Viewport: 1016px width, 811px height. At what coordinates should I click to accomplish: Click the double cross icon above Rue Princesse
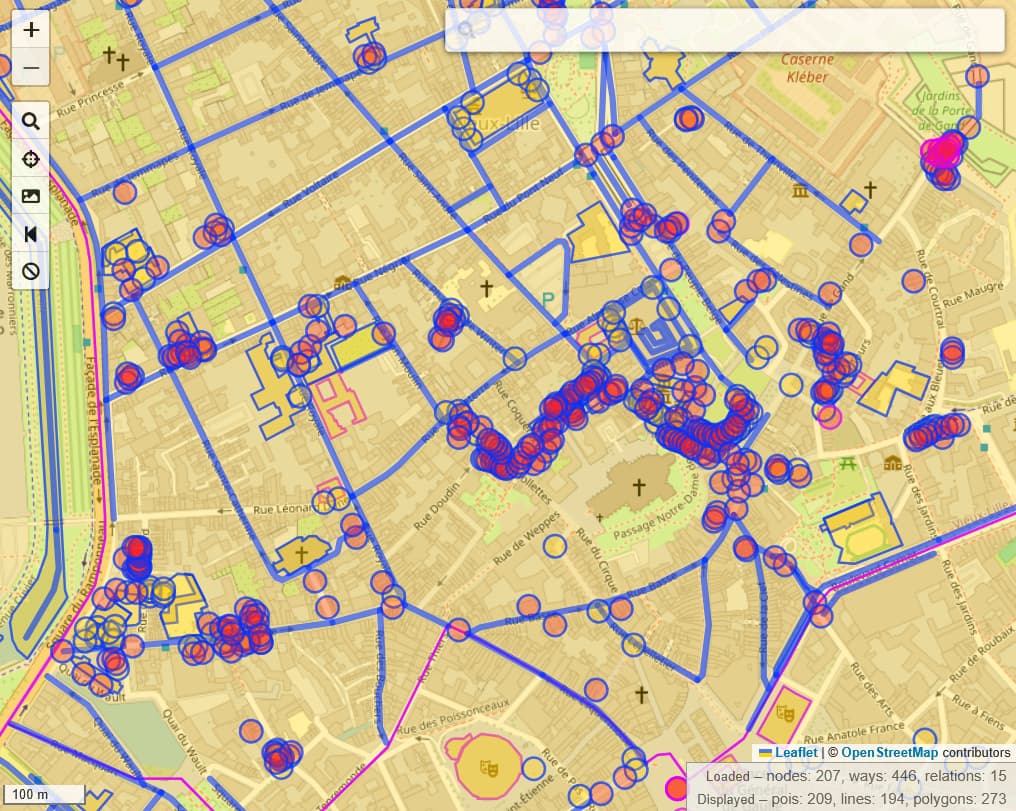tap(115, 58)
